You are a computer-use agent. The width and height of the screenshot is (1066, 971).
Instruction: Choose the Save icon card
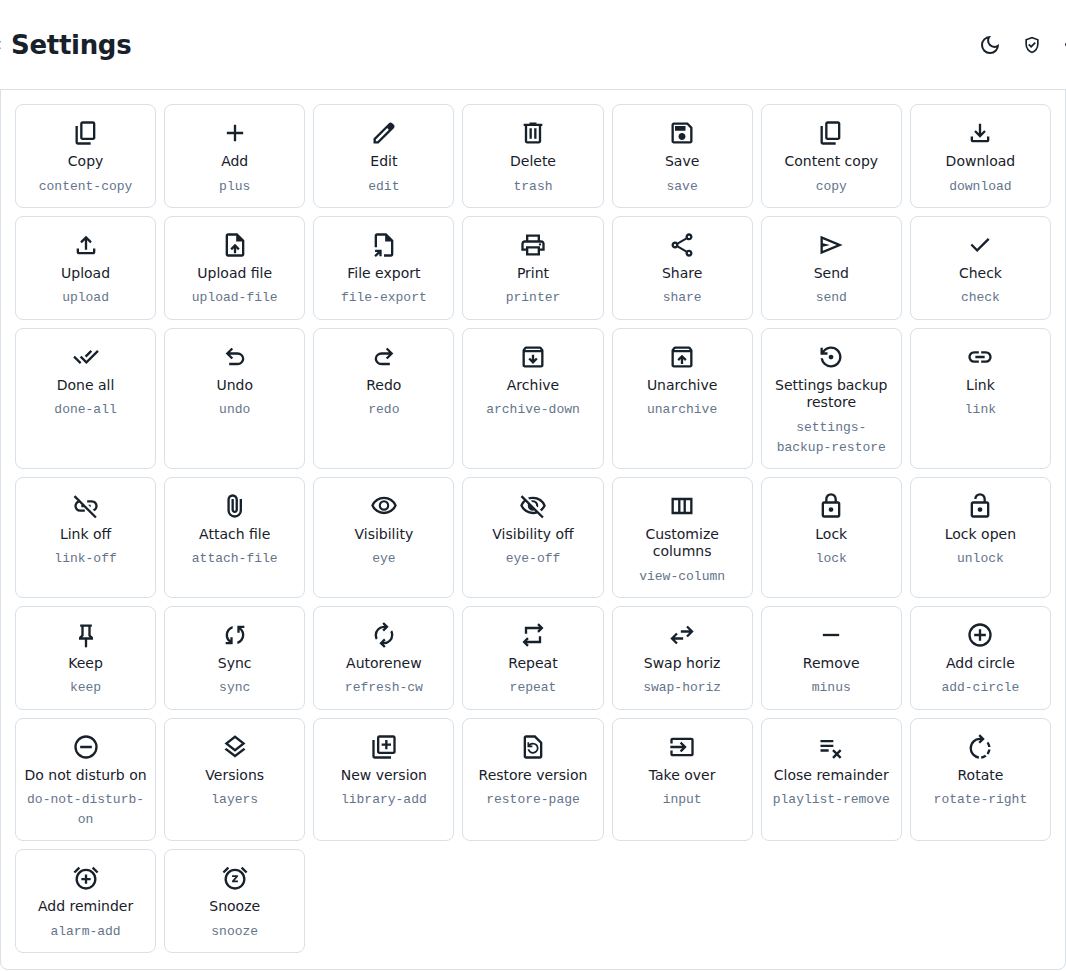pyautogui.click(x=682, y=156)
